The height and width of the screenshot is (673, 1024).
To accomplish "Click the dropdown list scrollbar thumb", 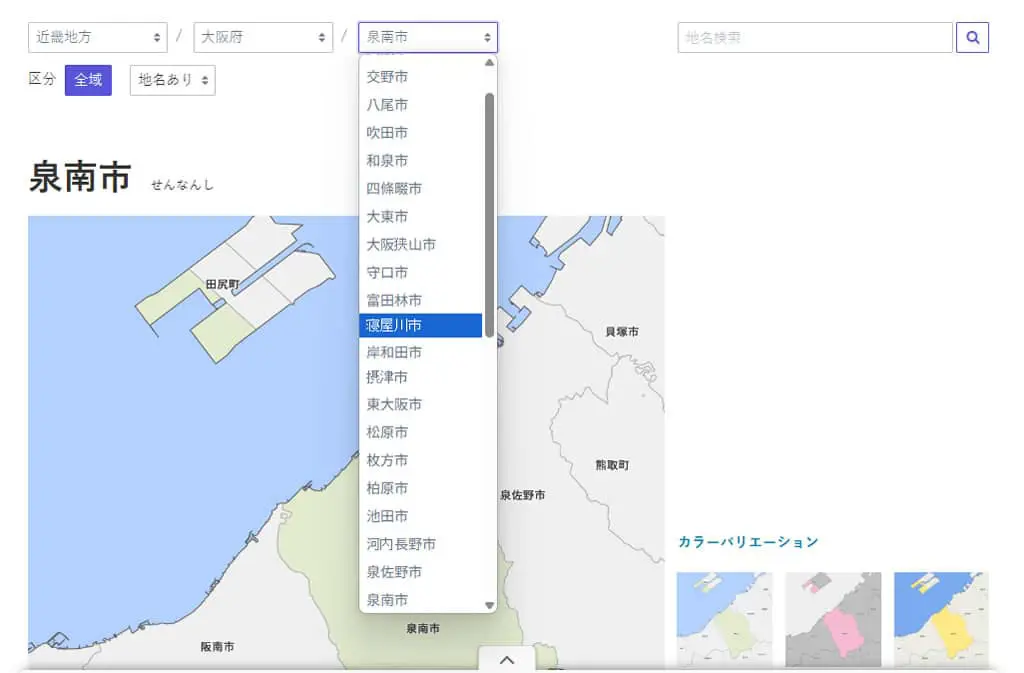I will (x=489, y=215).
